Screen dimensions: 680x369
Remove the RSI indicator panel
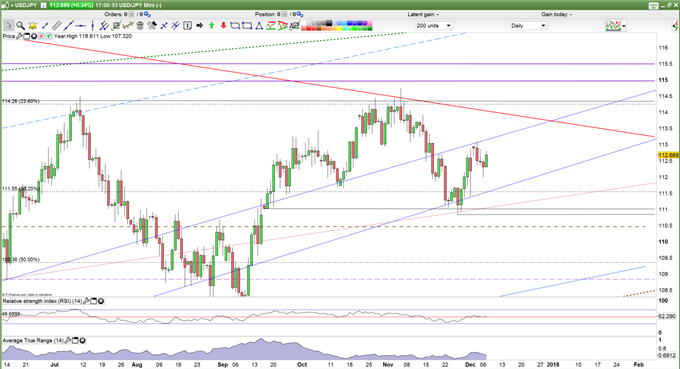(101, 301)
